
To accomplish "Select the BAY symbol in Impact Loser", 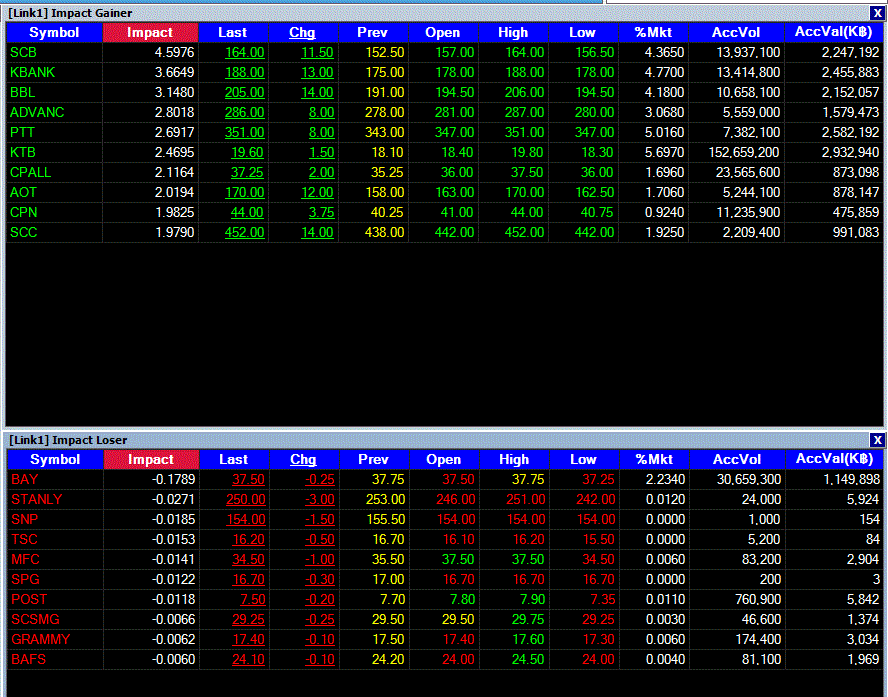I will tap(25, 480).
